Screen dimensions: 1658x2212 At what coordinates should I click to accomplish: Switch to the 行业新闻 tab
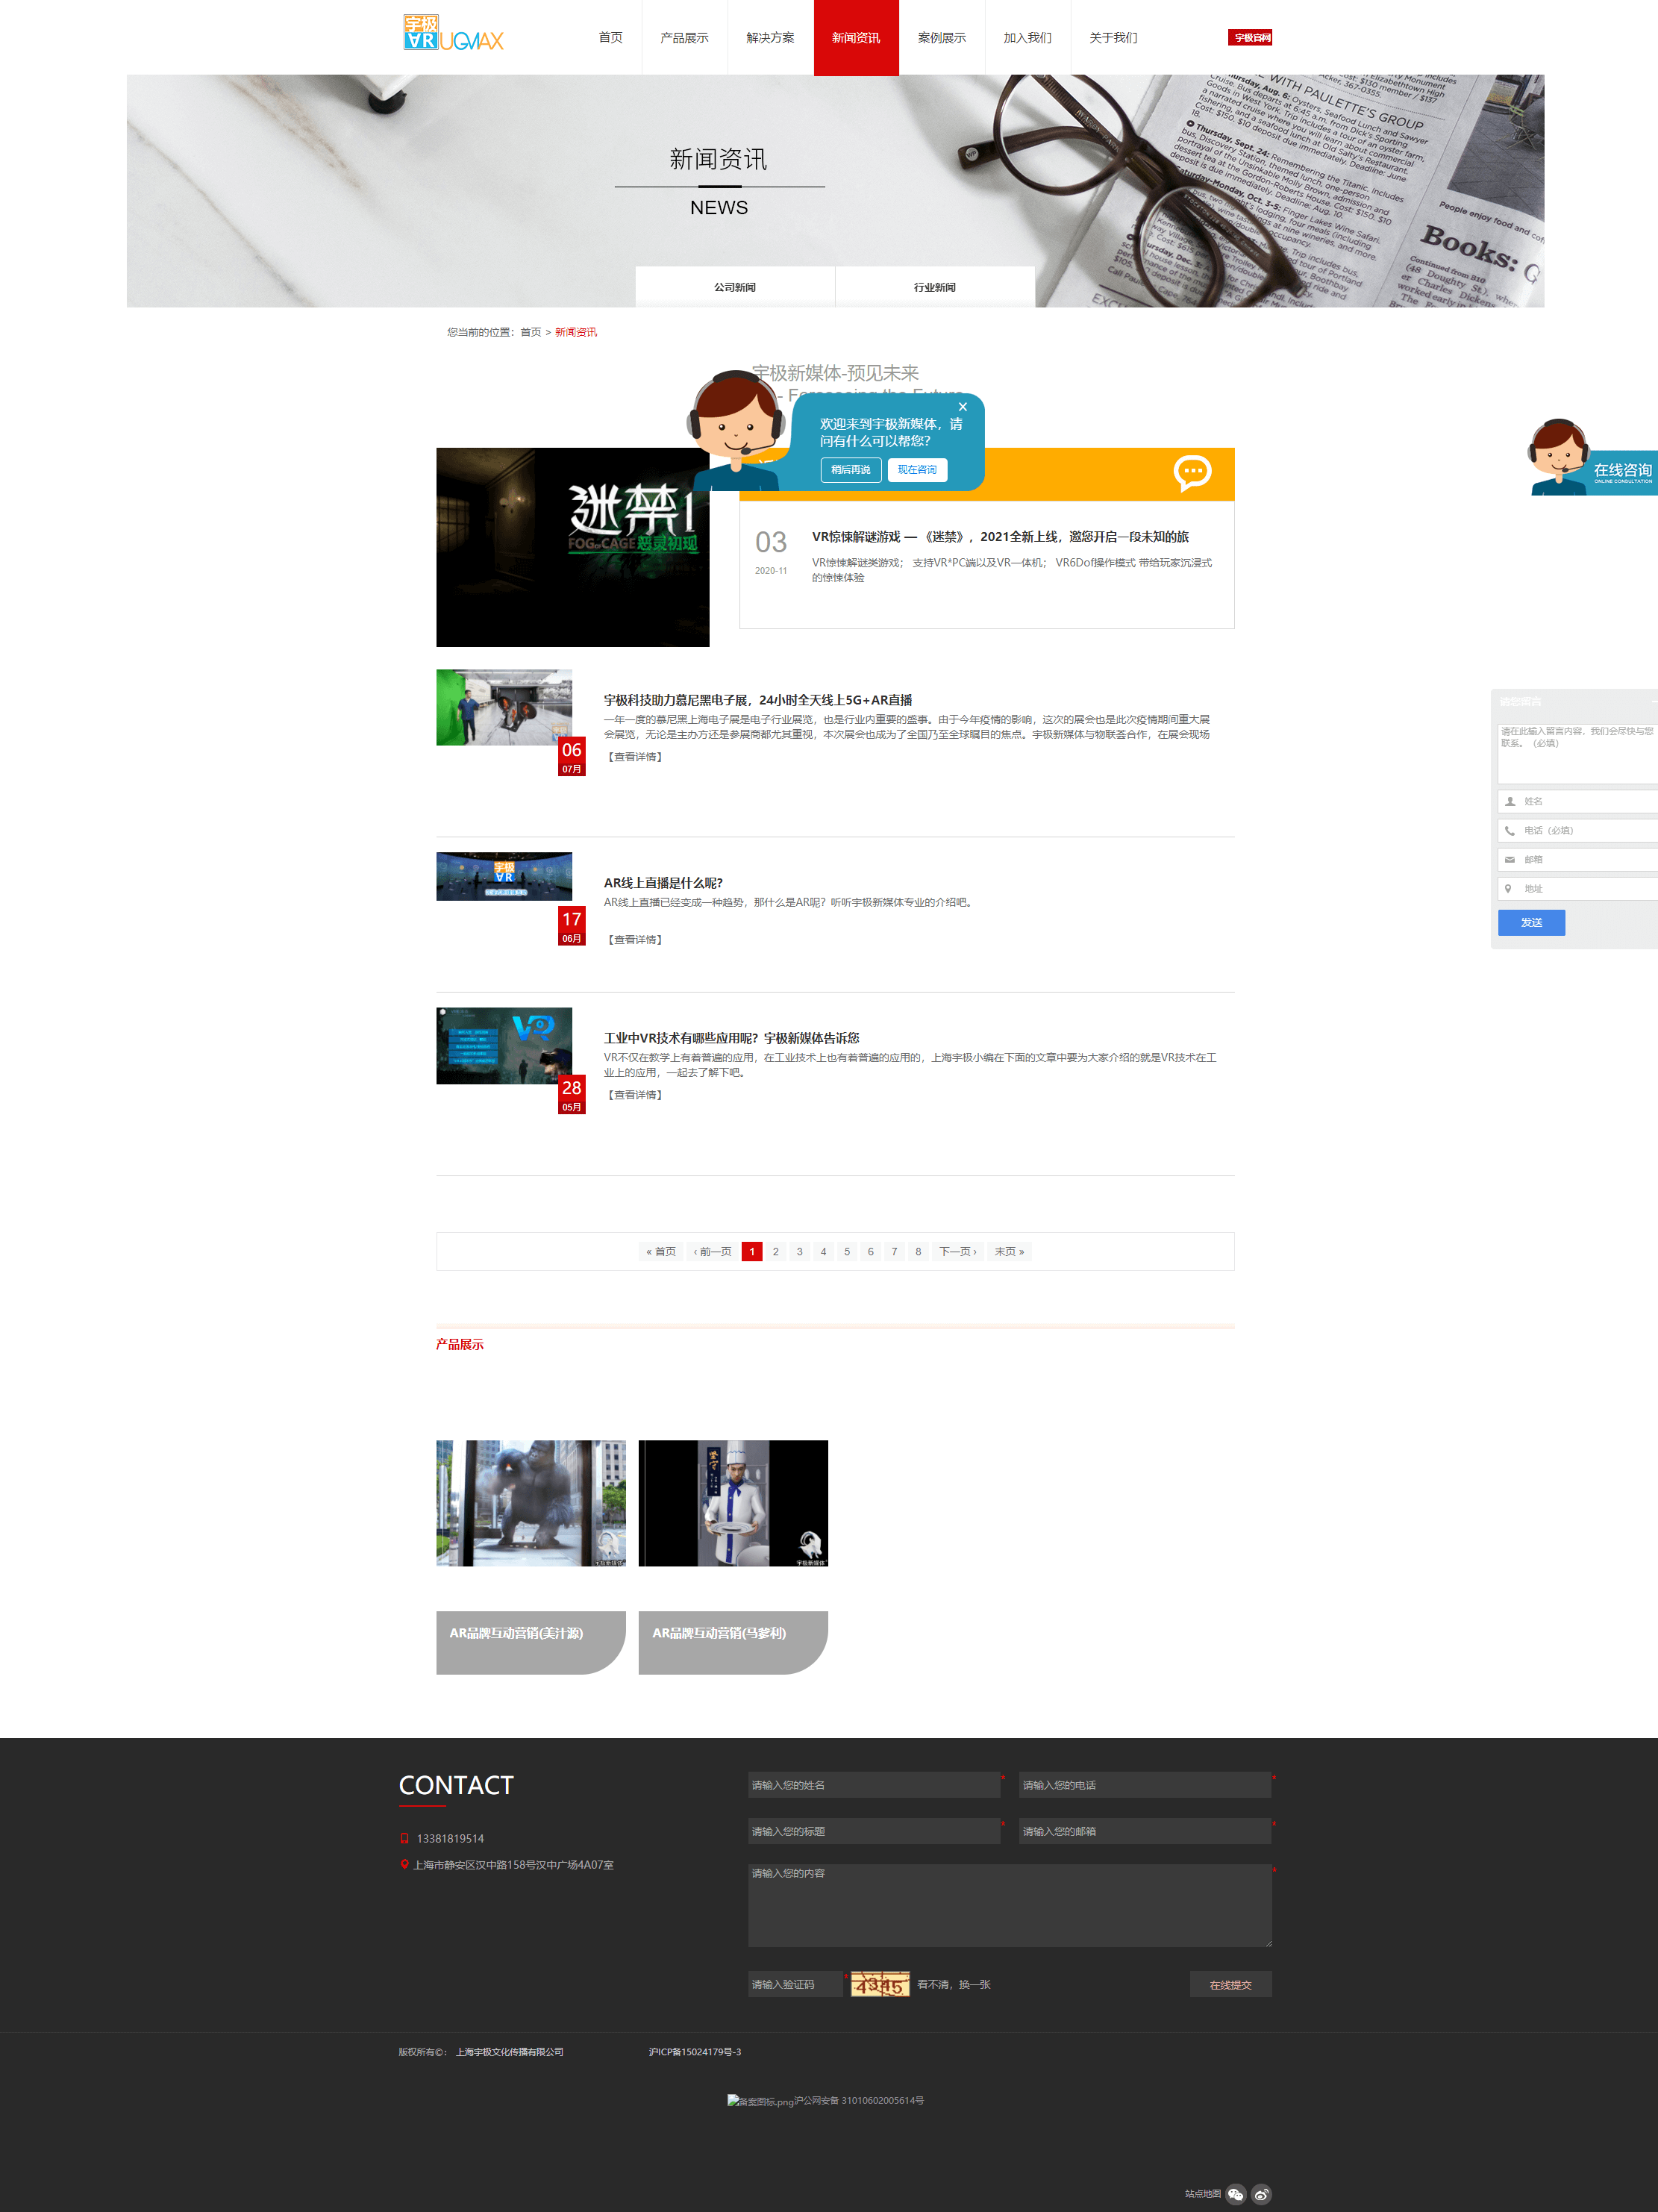pyautogui.click(x=935, y=287)
